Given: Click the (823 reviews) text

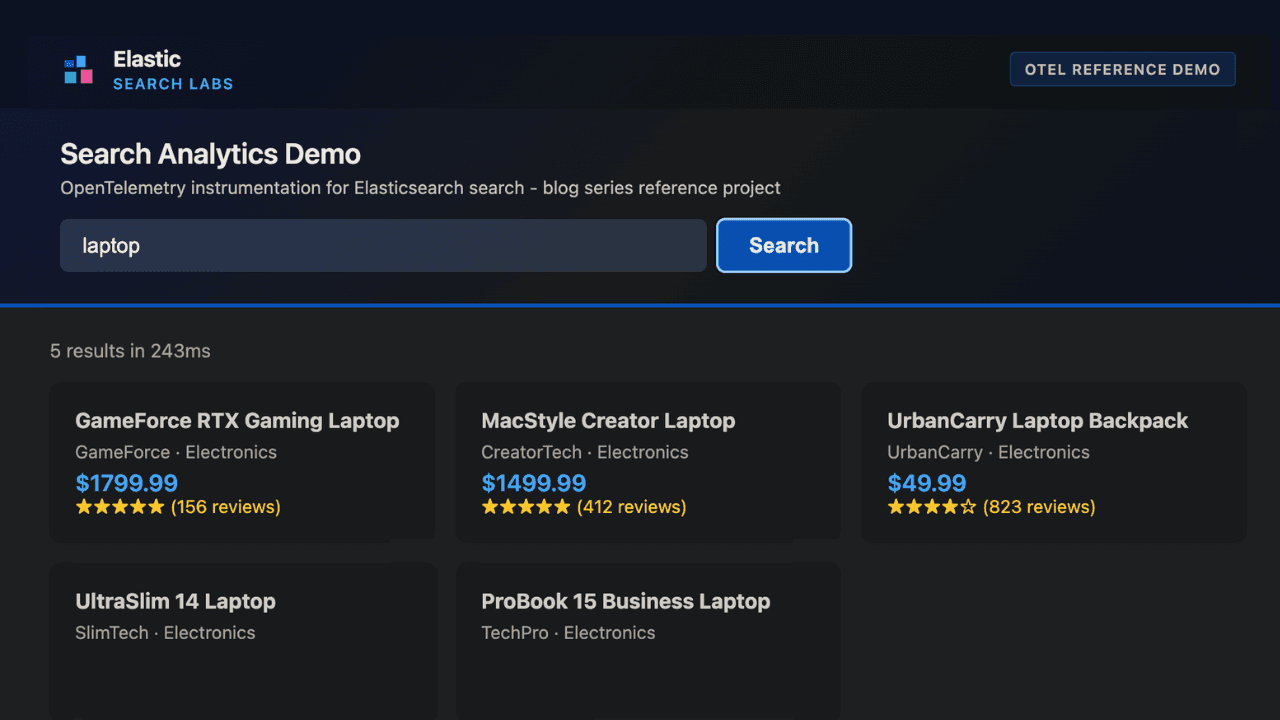Looking at the screenshot, I should (x=1039, y=507).
